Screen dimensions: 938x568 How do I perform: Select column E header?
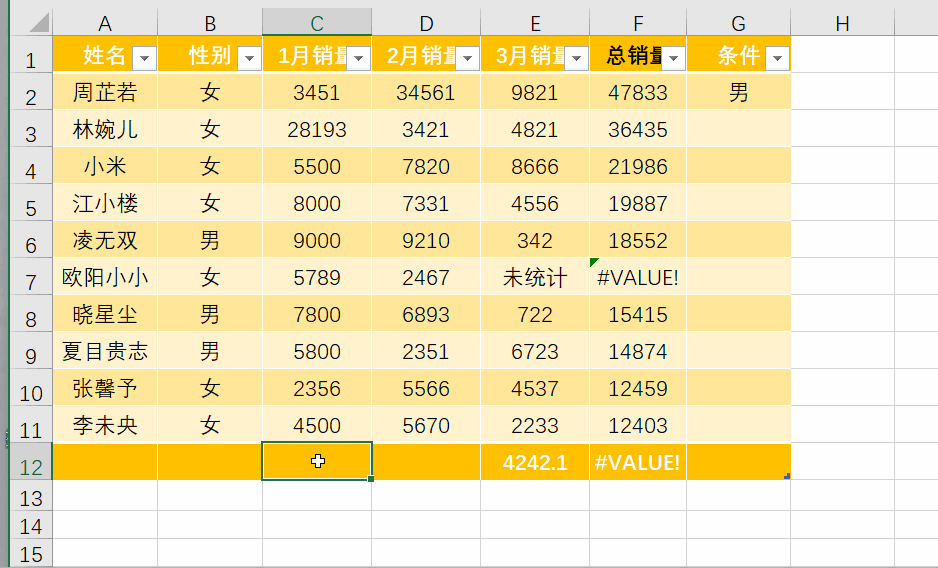(535, 23)
